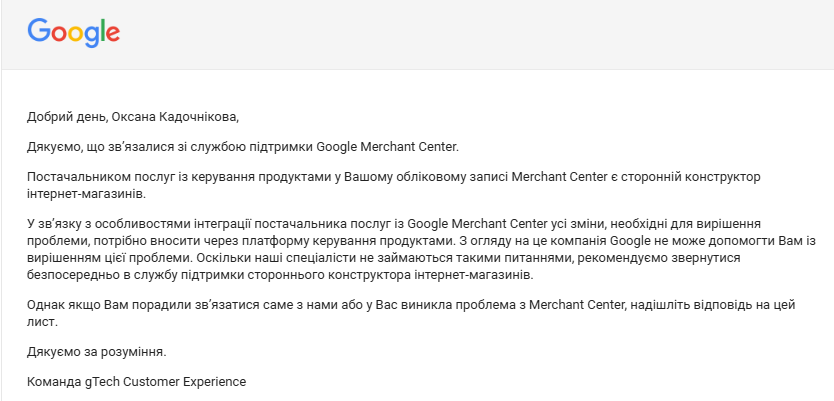Click the line "Дякуємо за розуміння."

(x=96, y=352)
